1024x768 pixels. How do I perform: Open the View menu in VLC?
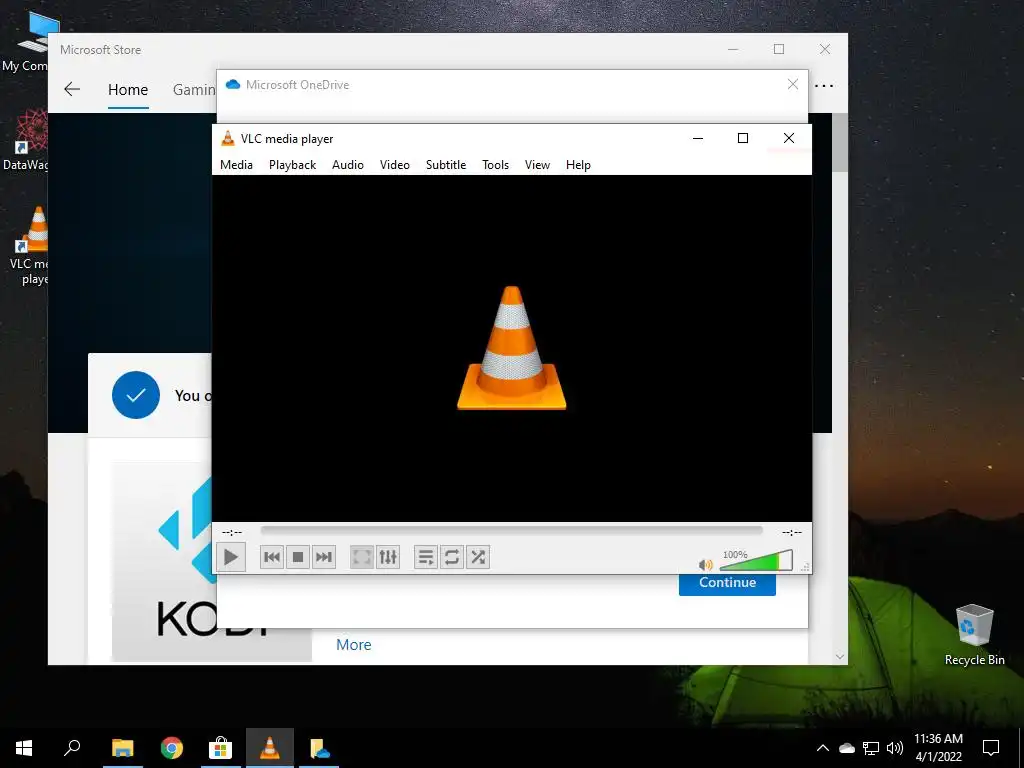pyautogui.click(x=537, y=165)
